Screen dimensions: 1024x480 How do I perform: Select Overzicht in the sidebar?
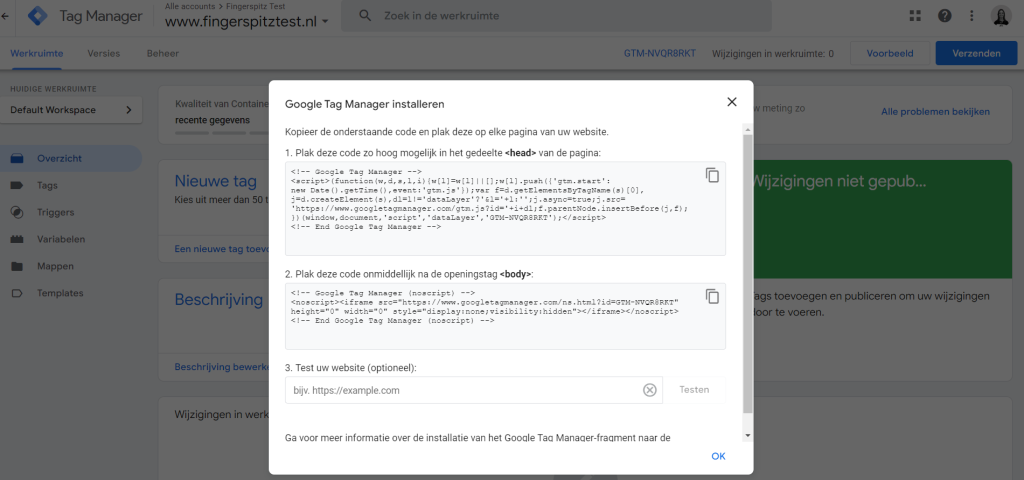click(71, 159)
